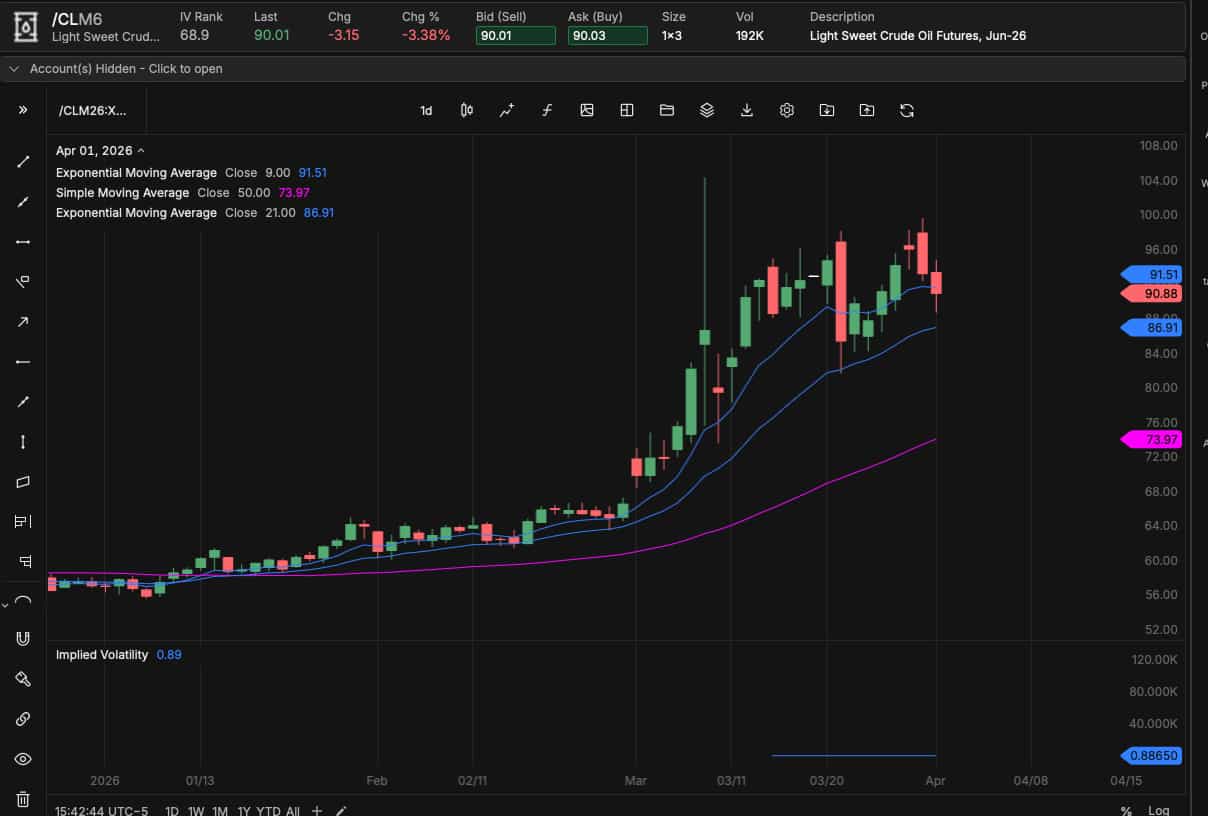The image size is (1208, 816).
Task: Switch to the YTD time range
Action: click(267, 811)
